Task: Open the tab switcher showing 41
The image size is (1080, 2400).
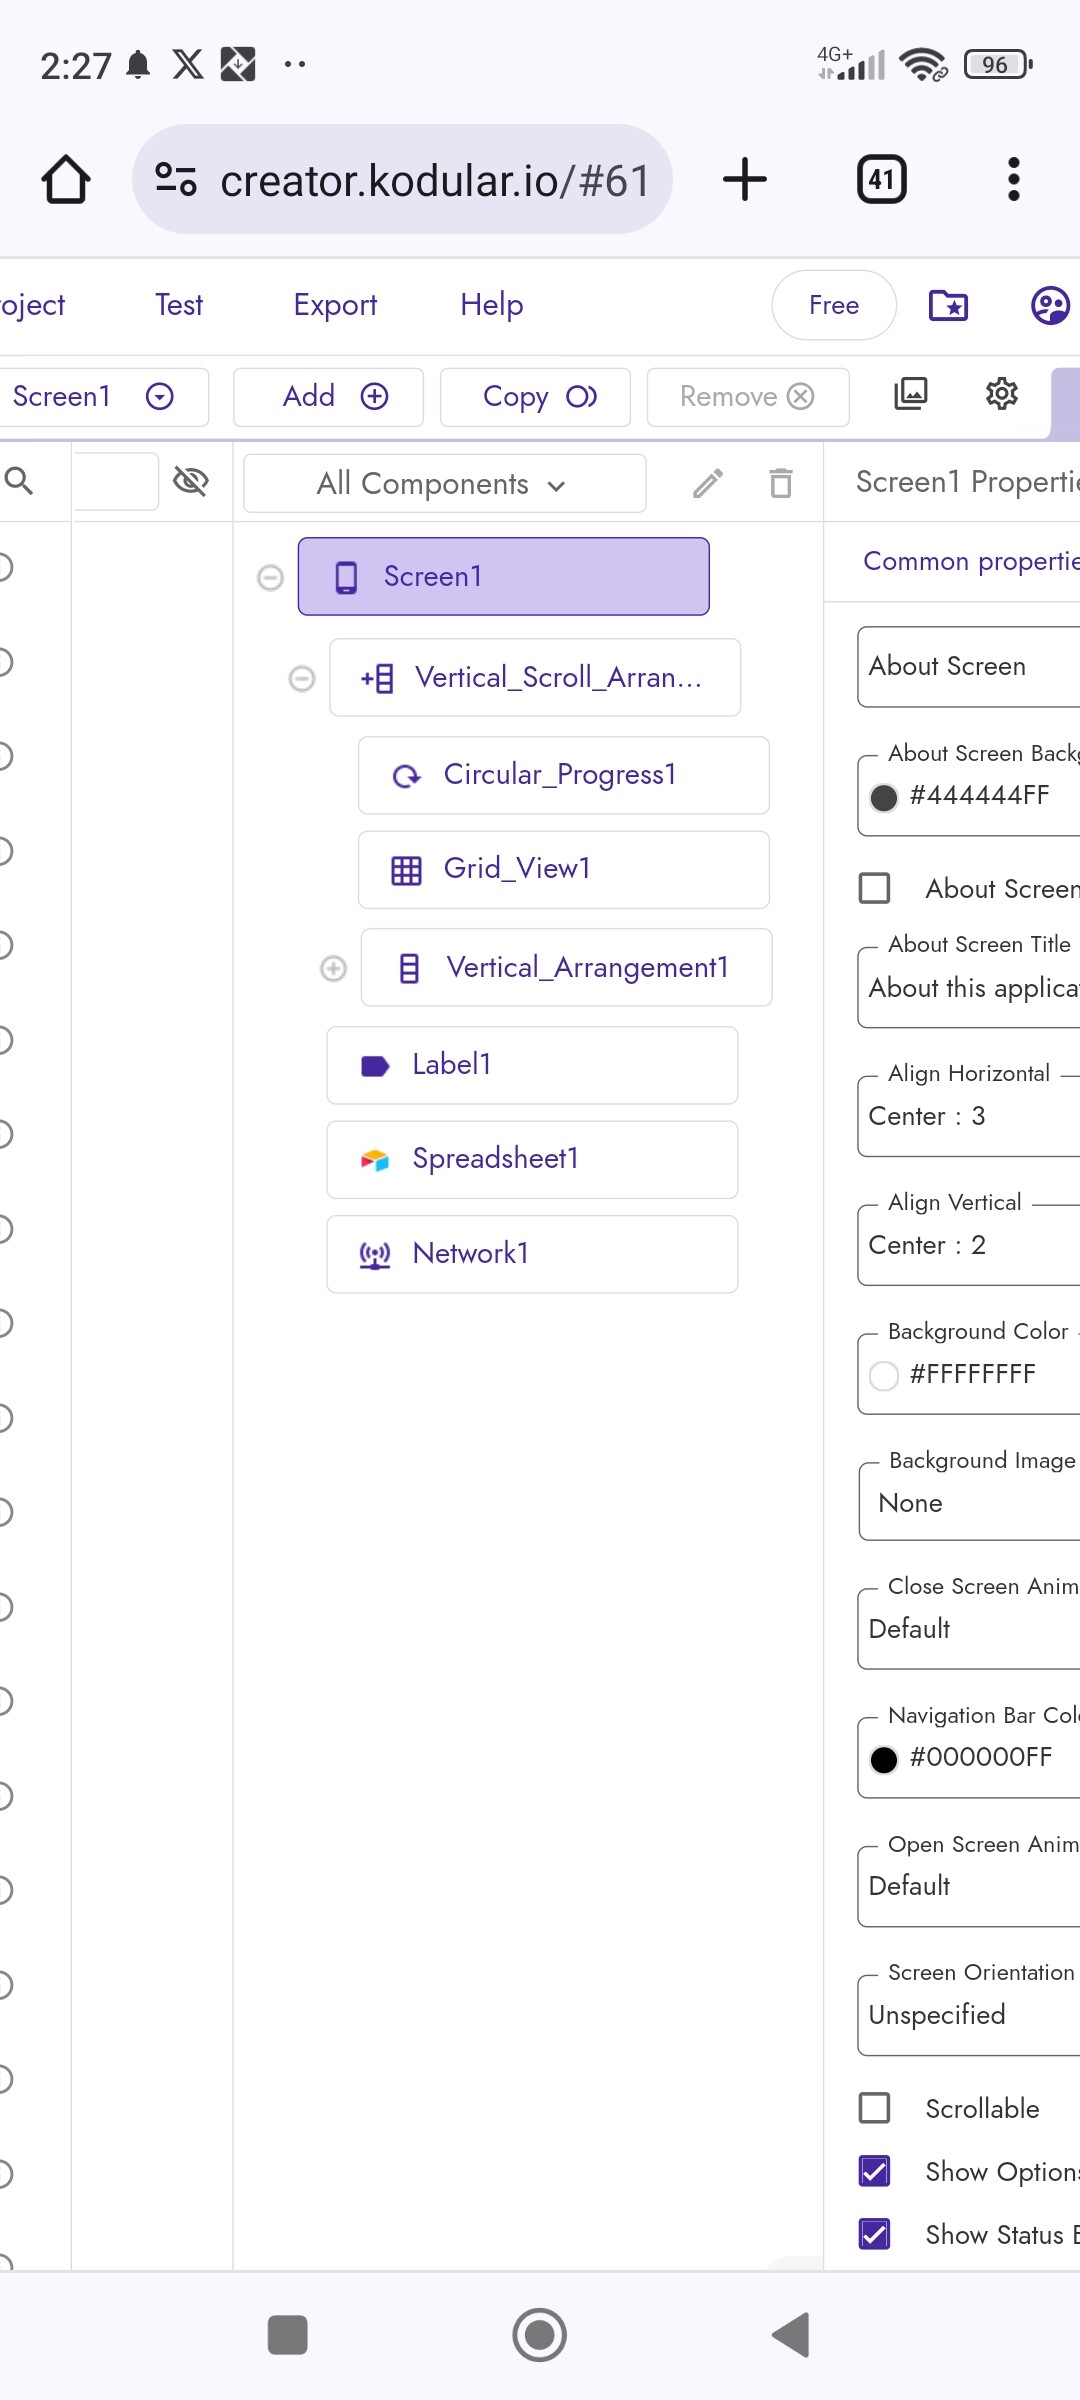Action: [x=882, y=180]
